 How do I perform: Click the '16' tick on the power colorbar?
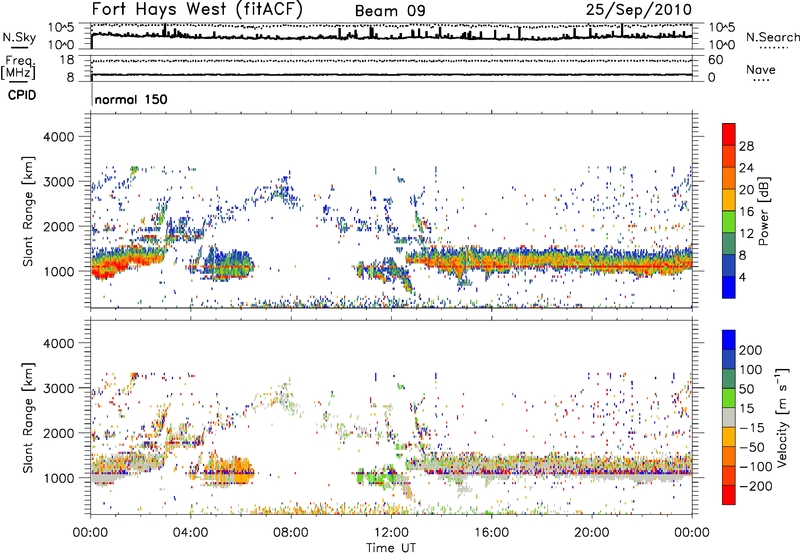coord(746,212)
